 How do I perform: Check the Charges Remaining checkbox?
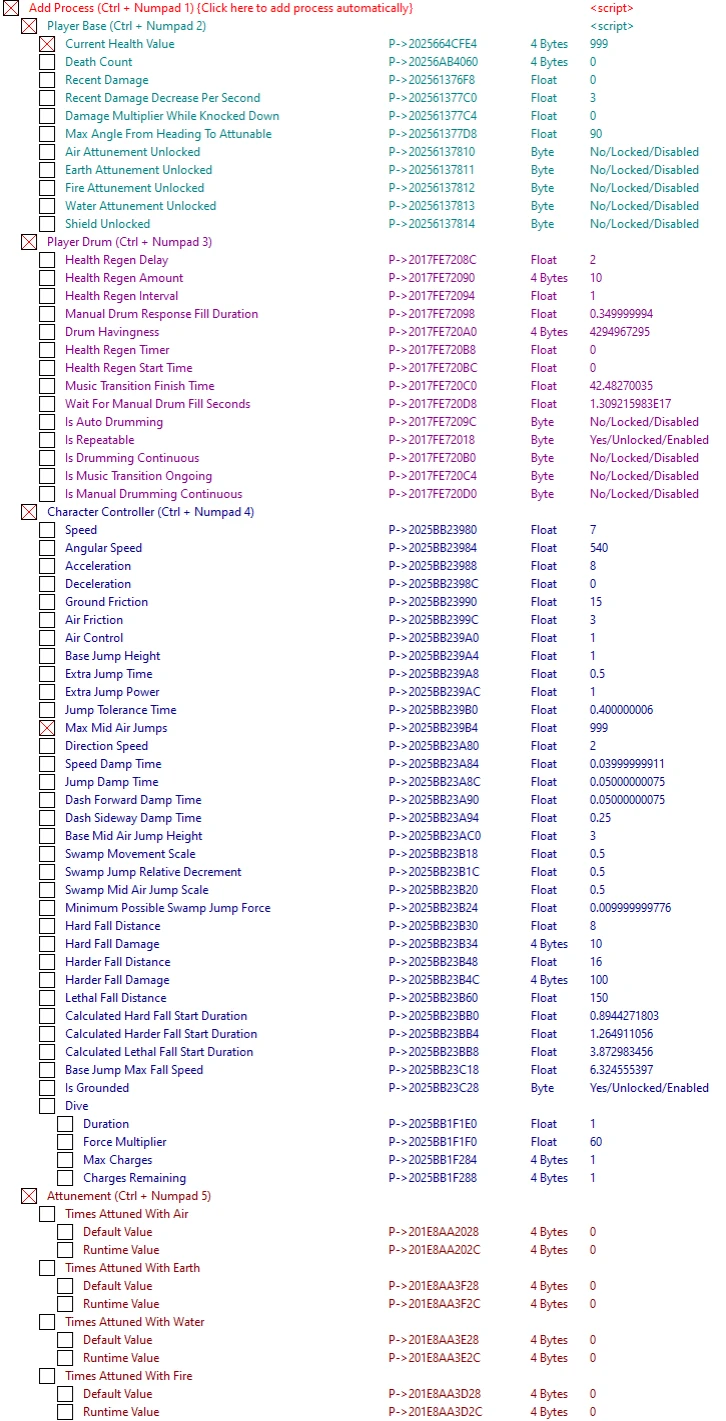65,1178
